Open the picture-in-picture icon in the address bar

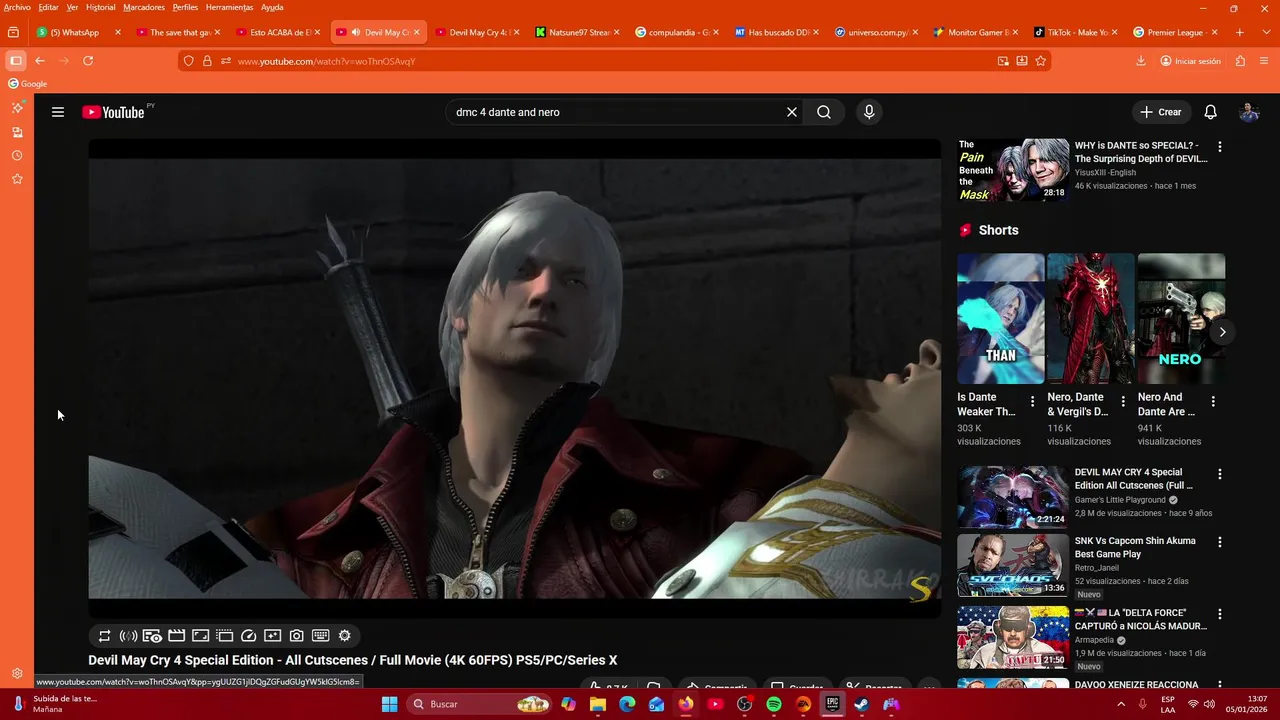[1003, 61]
